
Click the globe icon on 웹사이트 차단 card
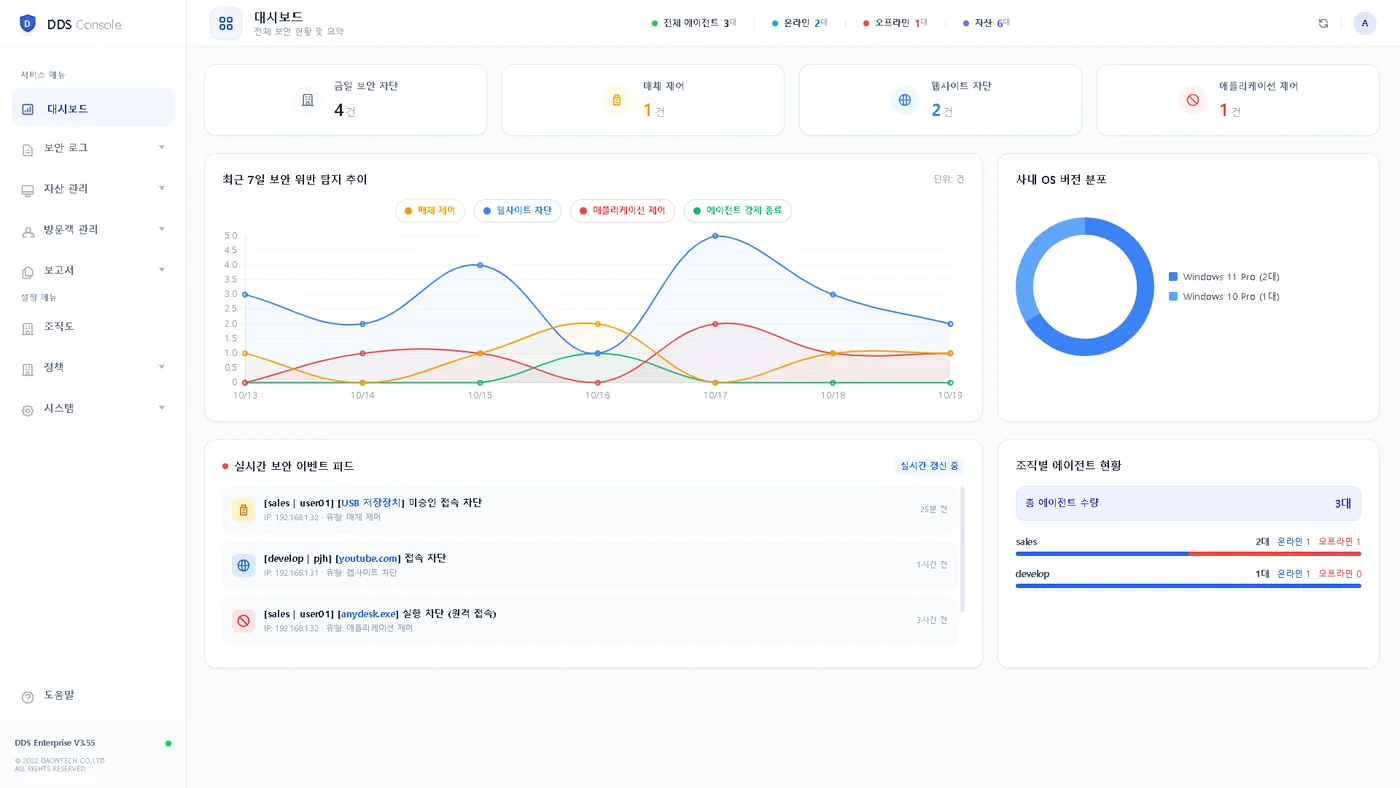(905, 100)
